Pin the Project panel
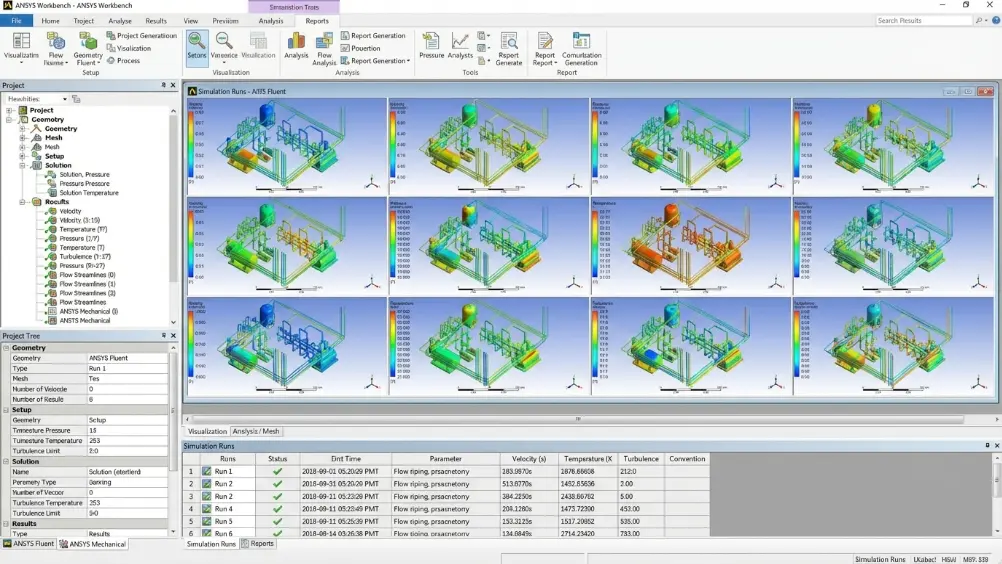Viewport: 1002px width, 564px height. click(163, 85)
